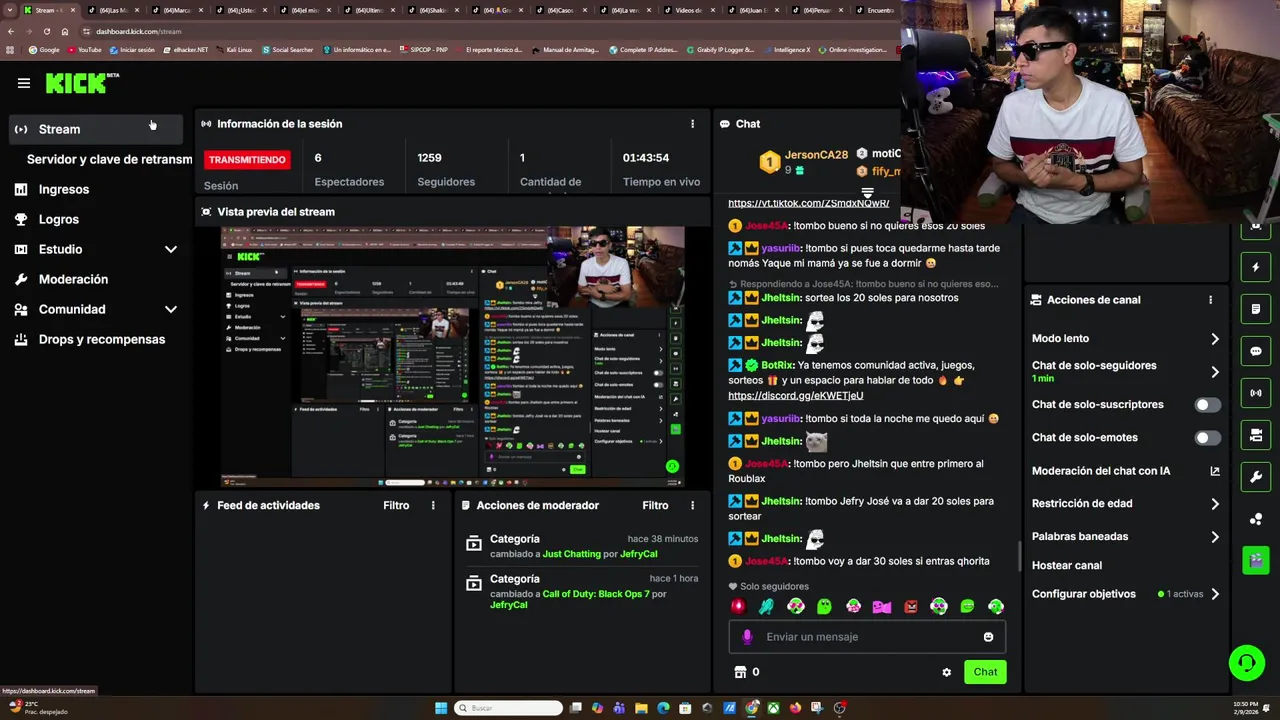Viewport: 1280px width, 720px height.
Task: Open the green headset support button
Action: tap(1246, 663)
